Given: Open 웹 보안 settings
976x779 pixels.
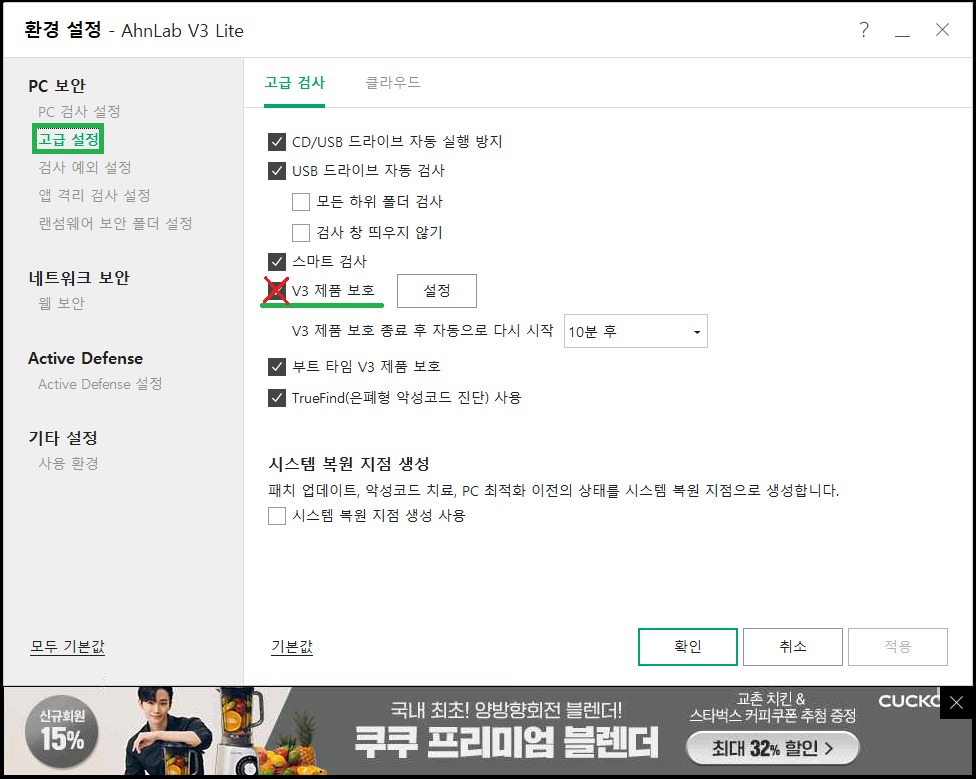Looking at the screenshot, I should [61, 304].
